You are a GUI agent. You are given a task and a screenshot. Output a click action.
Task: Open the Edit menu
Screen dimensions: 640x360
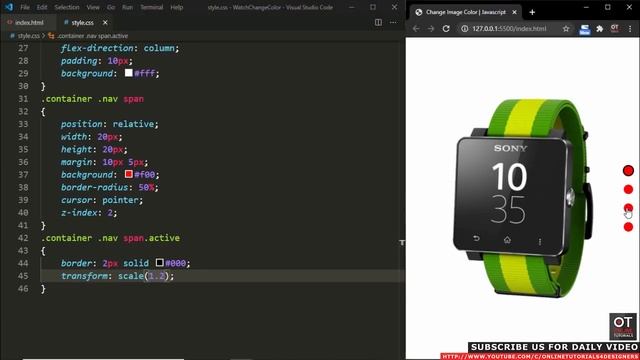42,7
